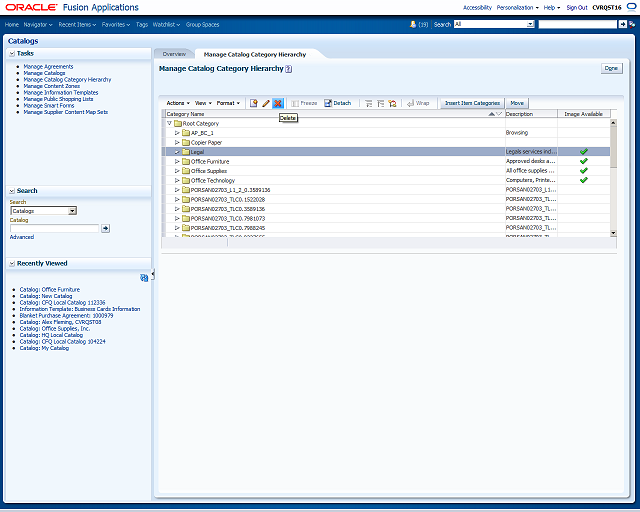Click the show-as-top hierarchy icon

pyautogui.click(x=393, y=103)
